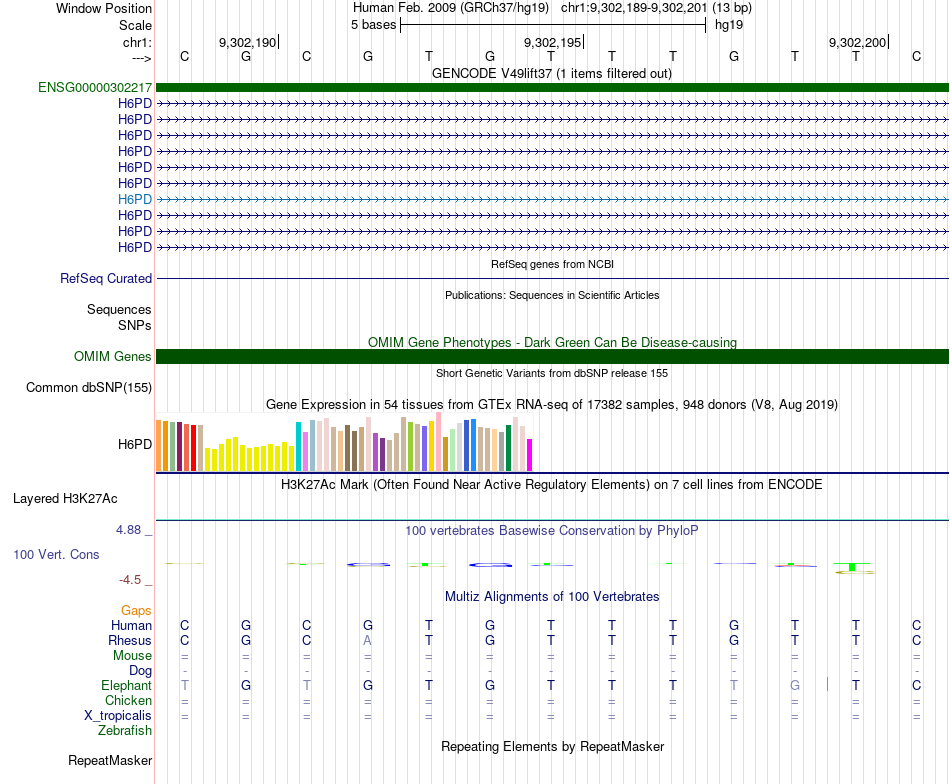Click the Rhesus mismatched A base

tap(368, 640)
